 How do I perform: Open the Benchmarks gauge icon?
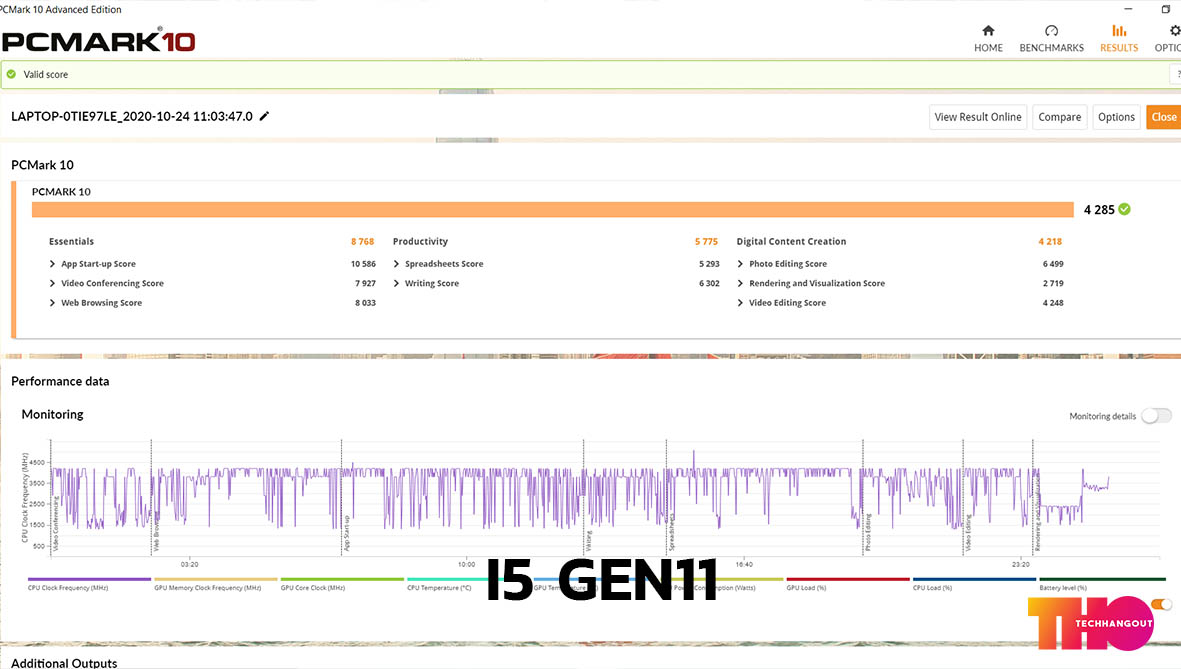tap(1051, 30)
